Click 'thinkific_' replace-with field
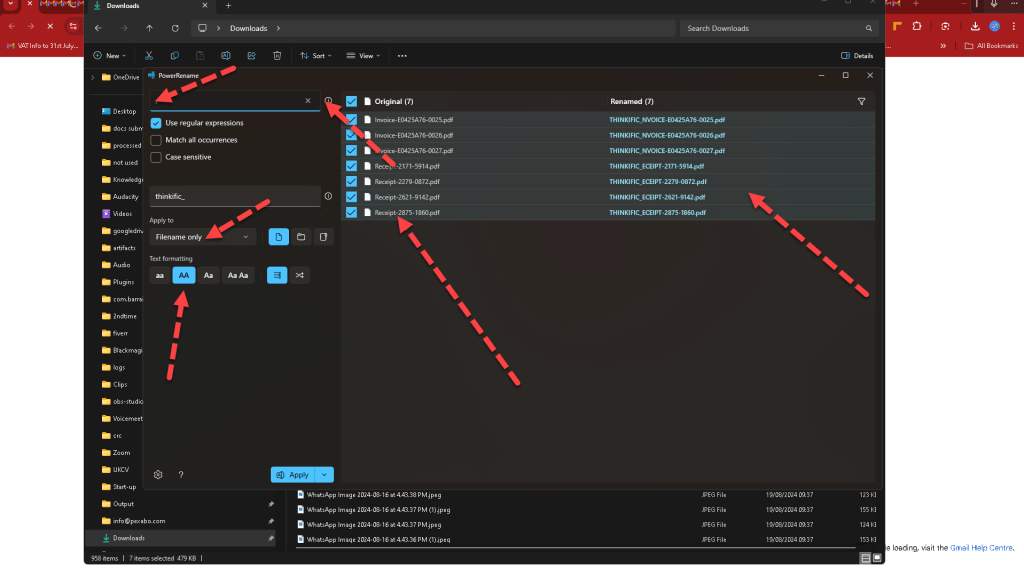Image resolution: width=1024 pixels, height=568 pixels. click(235, 196)
